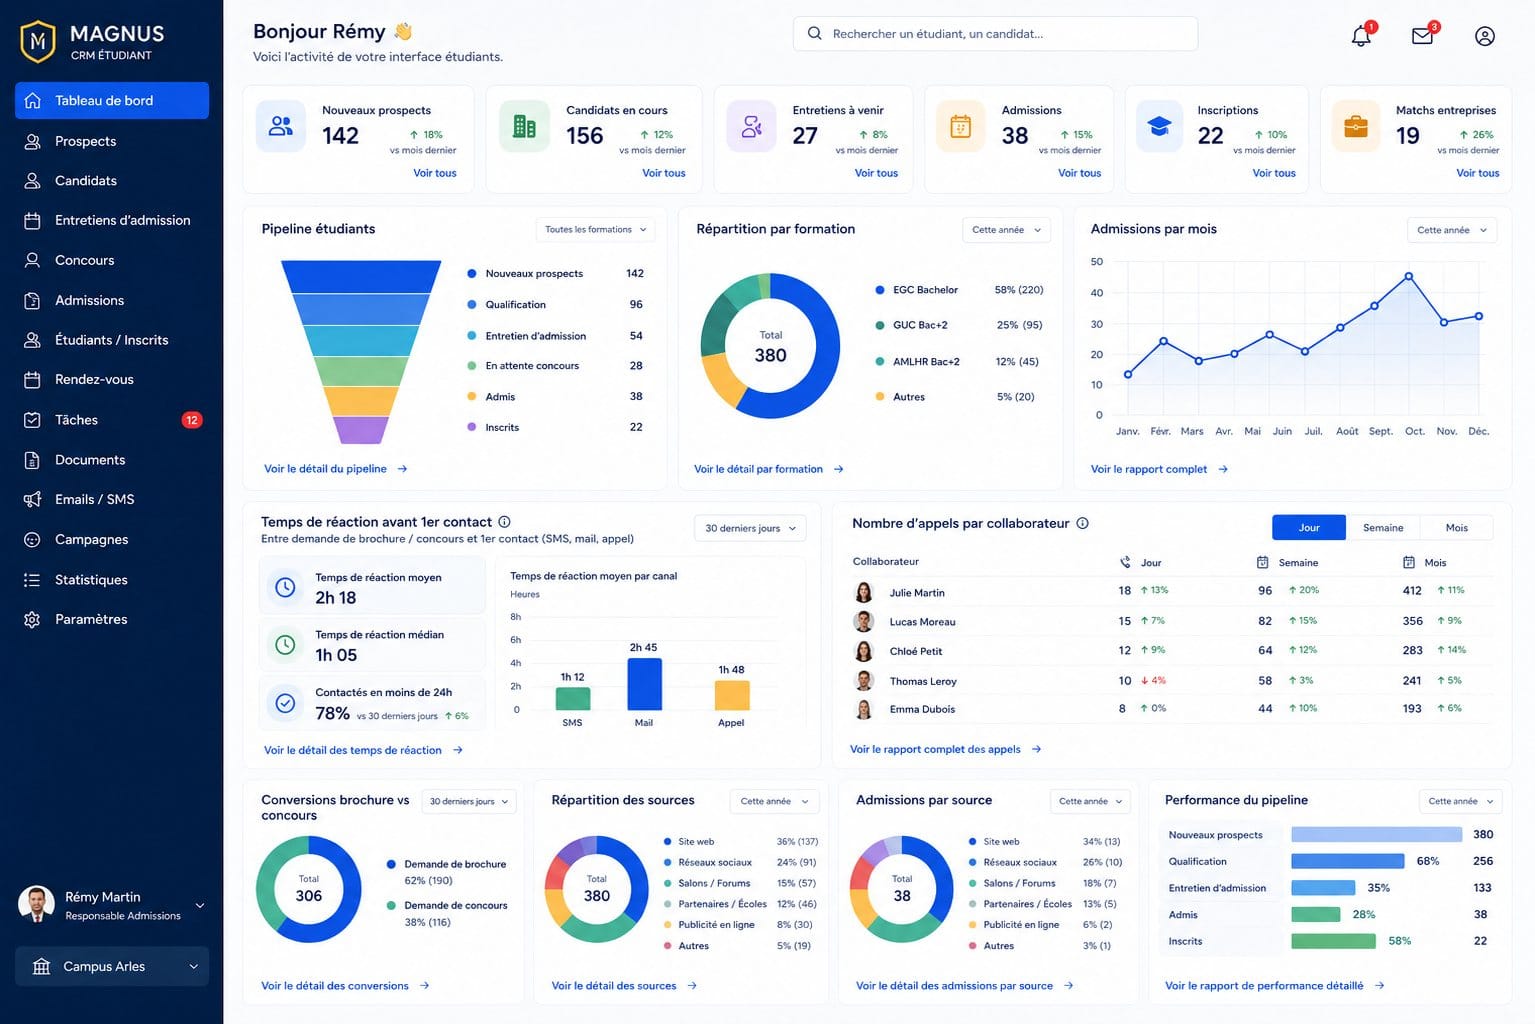Click the Qualification bar in Performance du pipeline
This screenshot has height=1024, width=1535.
click(x=1347, y=861)
